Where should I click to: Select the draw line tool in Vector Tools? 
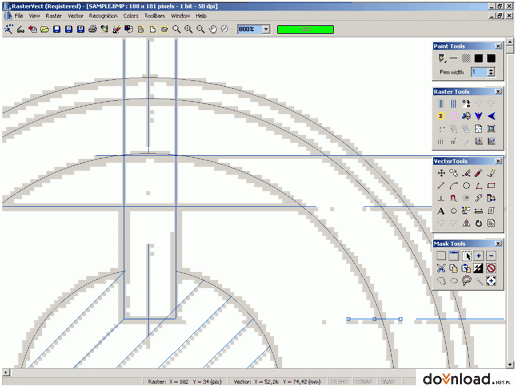coord(441,186)
